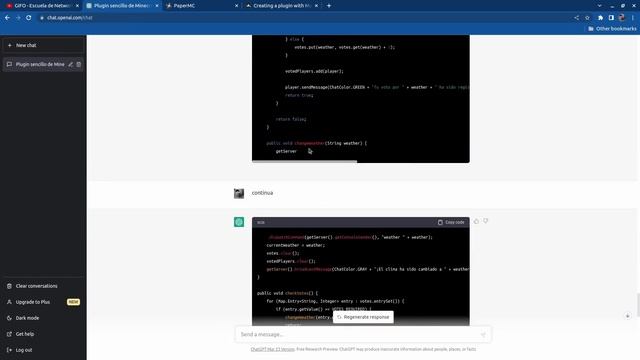640x360 pixels.
Task: Start a New chat in the sidebar
Action: [x=43, y=45]
